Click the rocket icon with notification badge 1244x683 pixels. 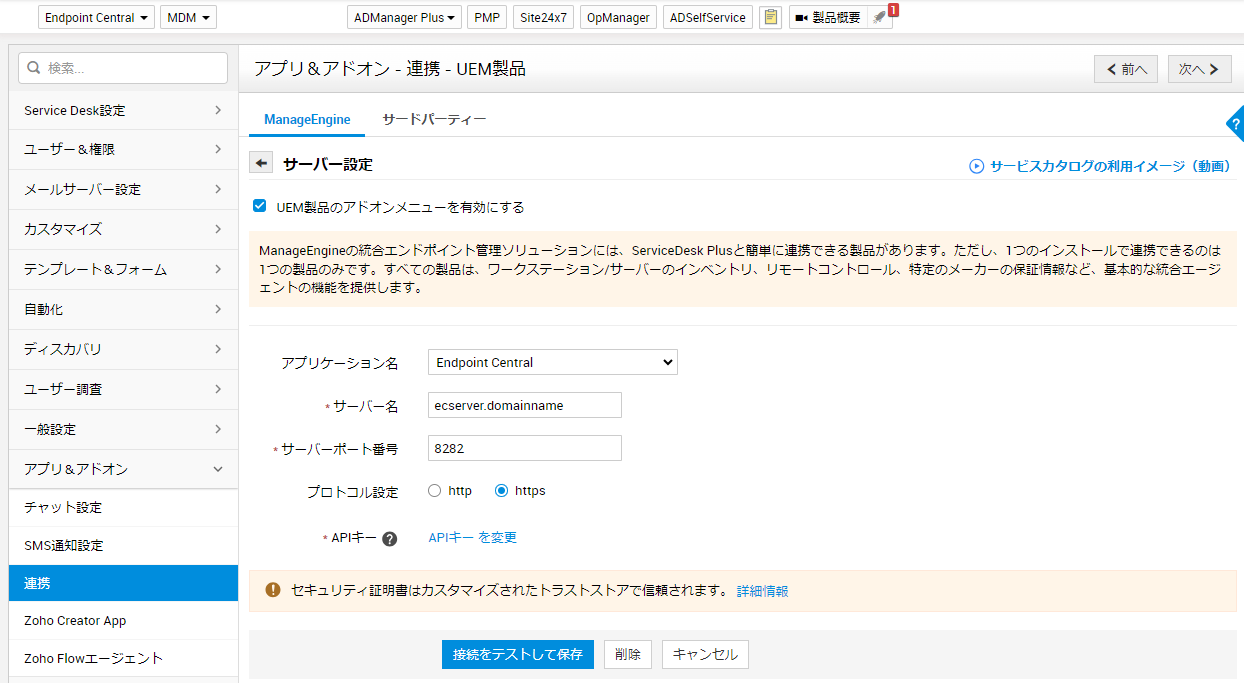point(879,18)
